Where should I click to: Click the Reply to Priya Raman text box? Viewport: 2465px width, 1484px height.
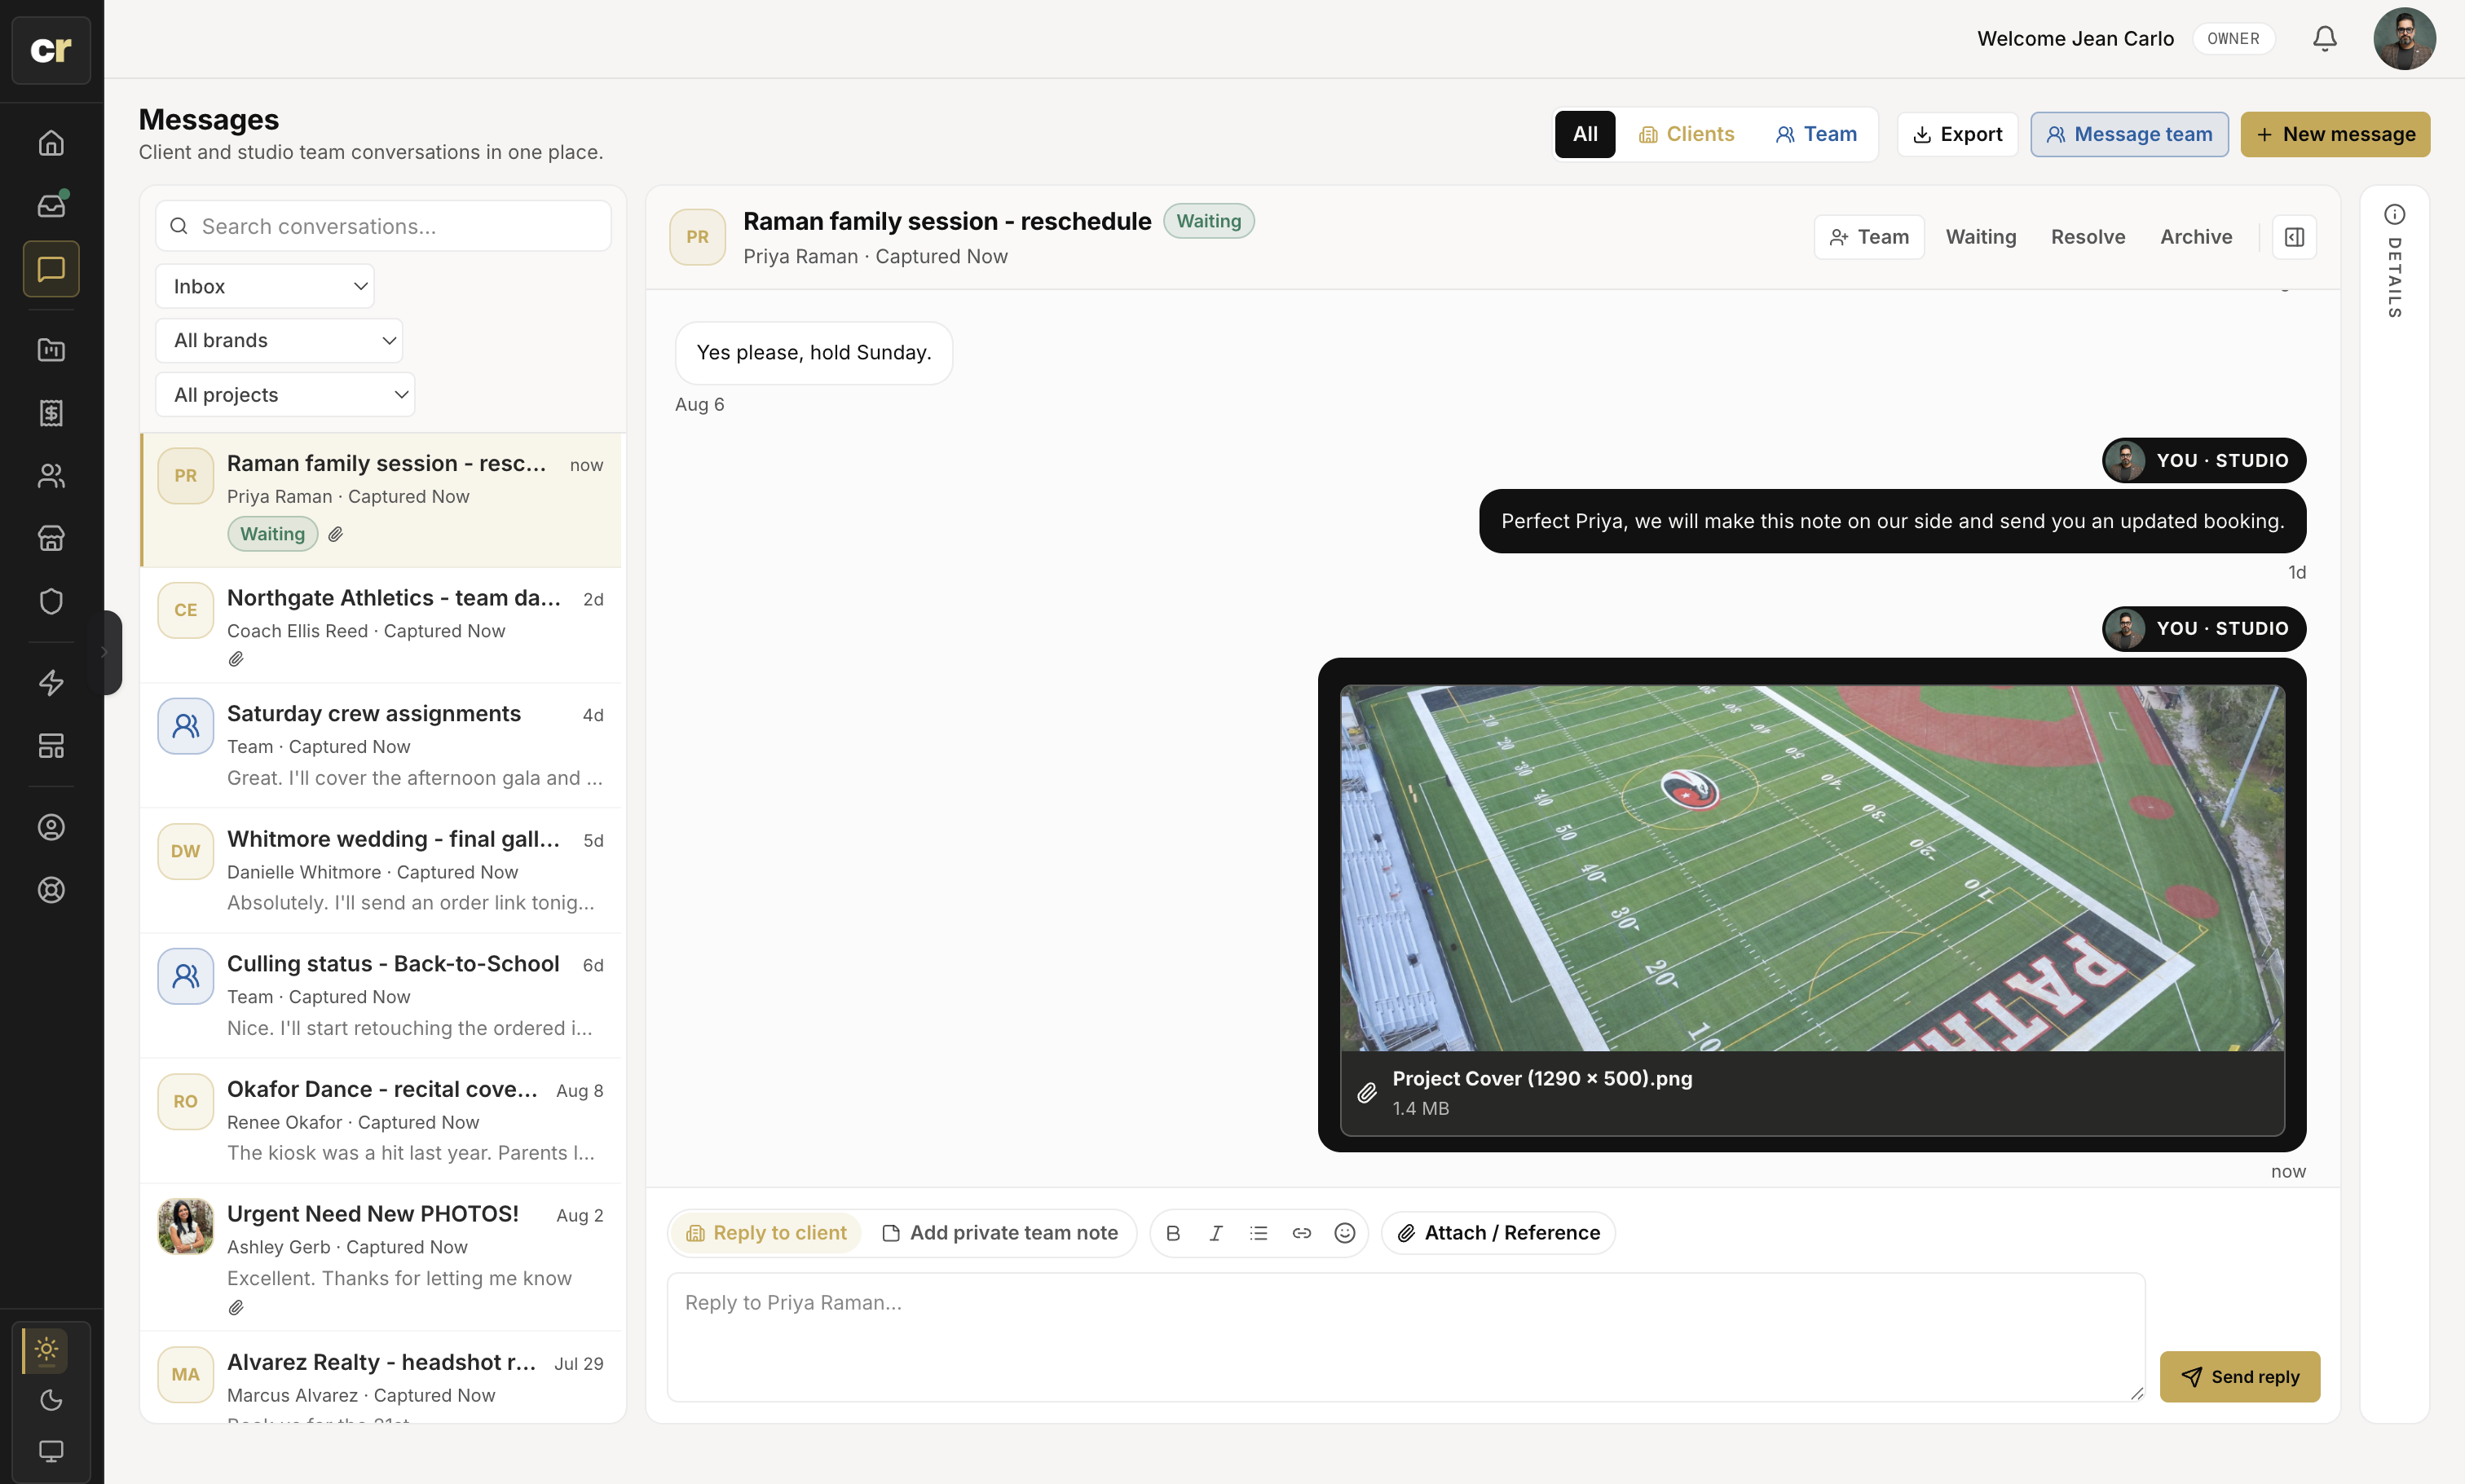pos(1406,1337)
